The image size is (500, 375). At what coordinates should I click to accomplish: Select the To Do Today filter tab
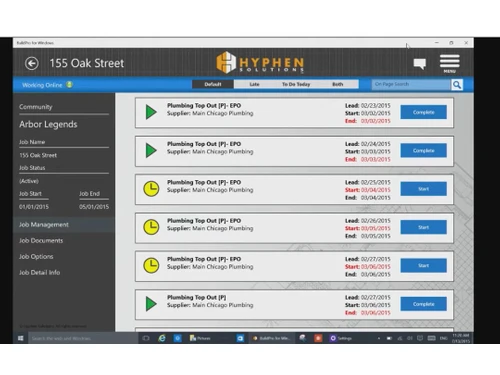(296, 84)
